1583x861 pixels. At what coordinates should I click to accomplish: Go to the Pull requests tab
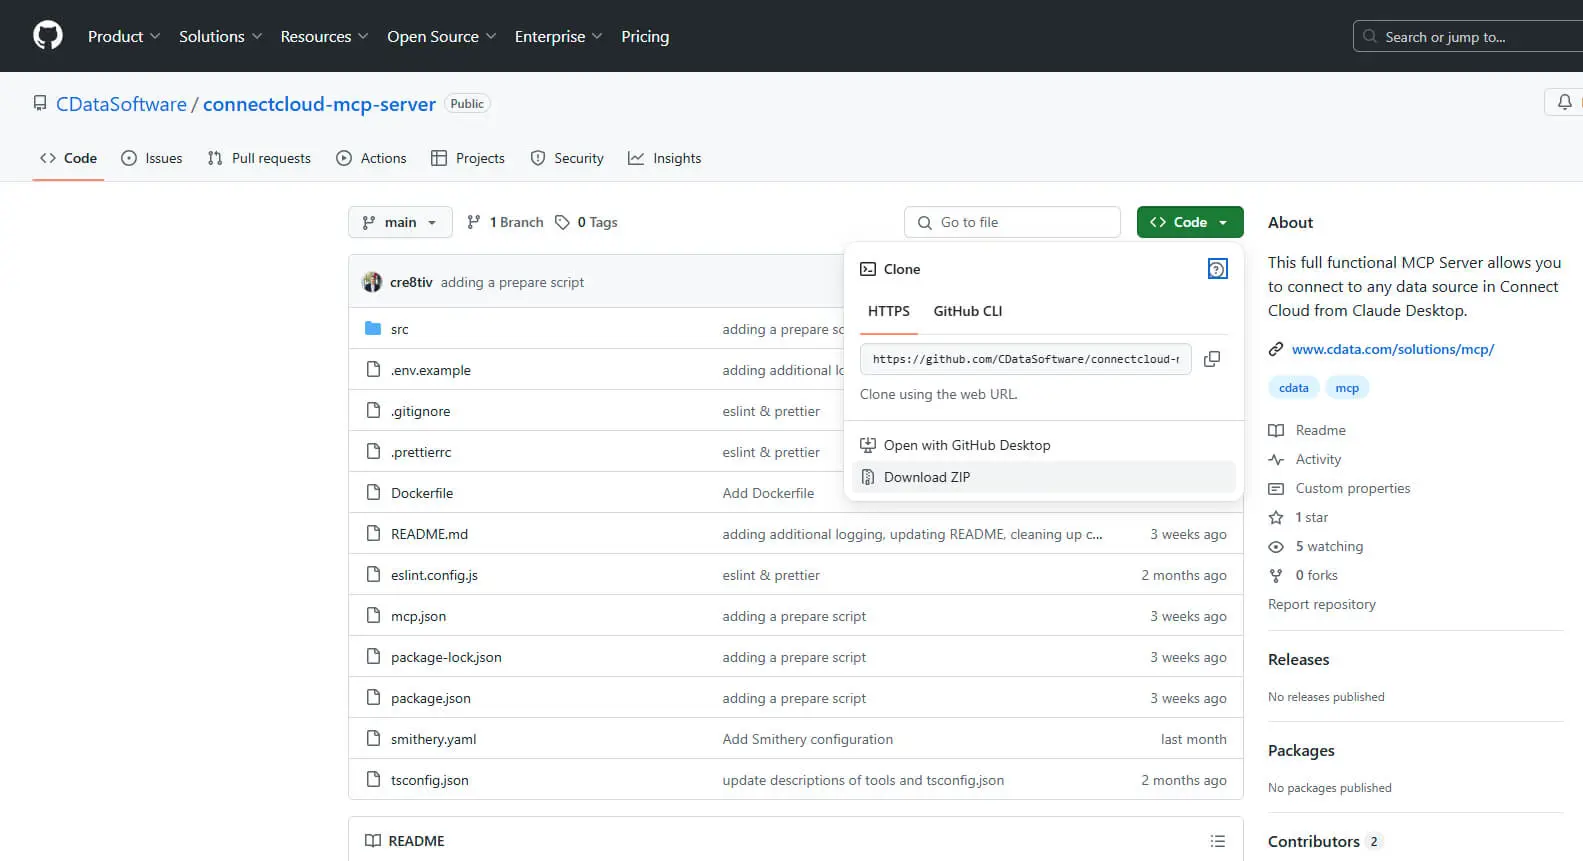point(260,158)
